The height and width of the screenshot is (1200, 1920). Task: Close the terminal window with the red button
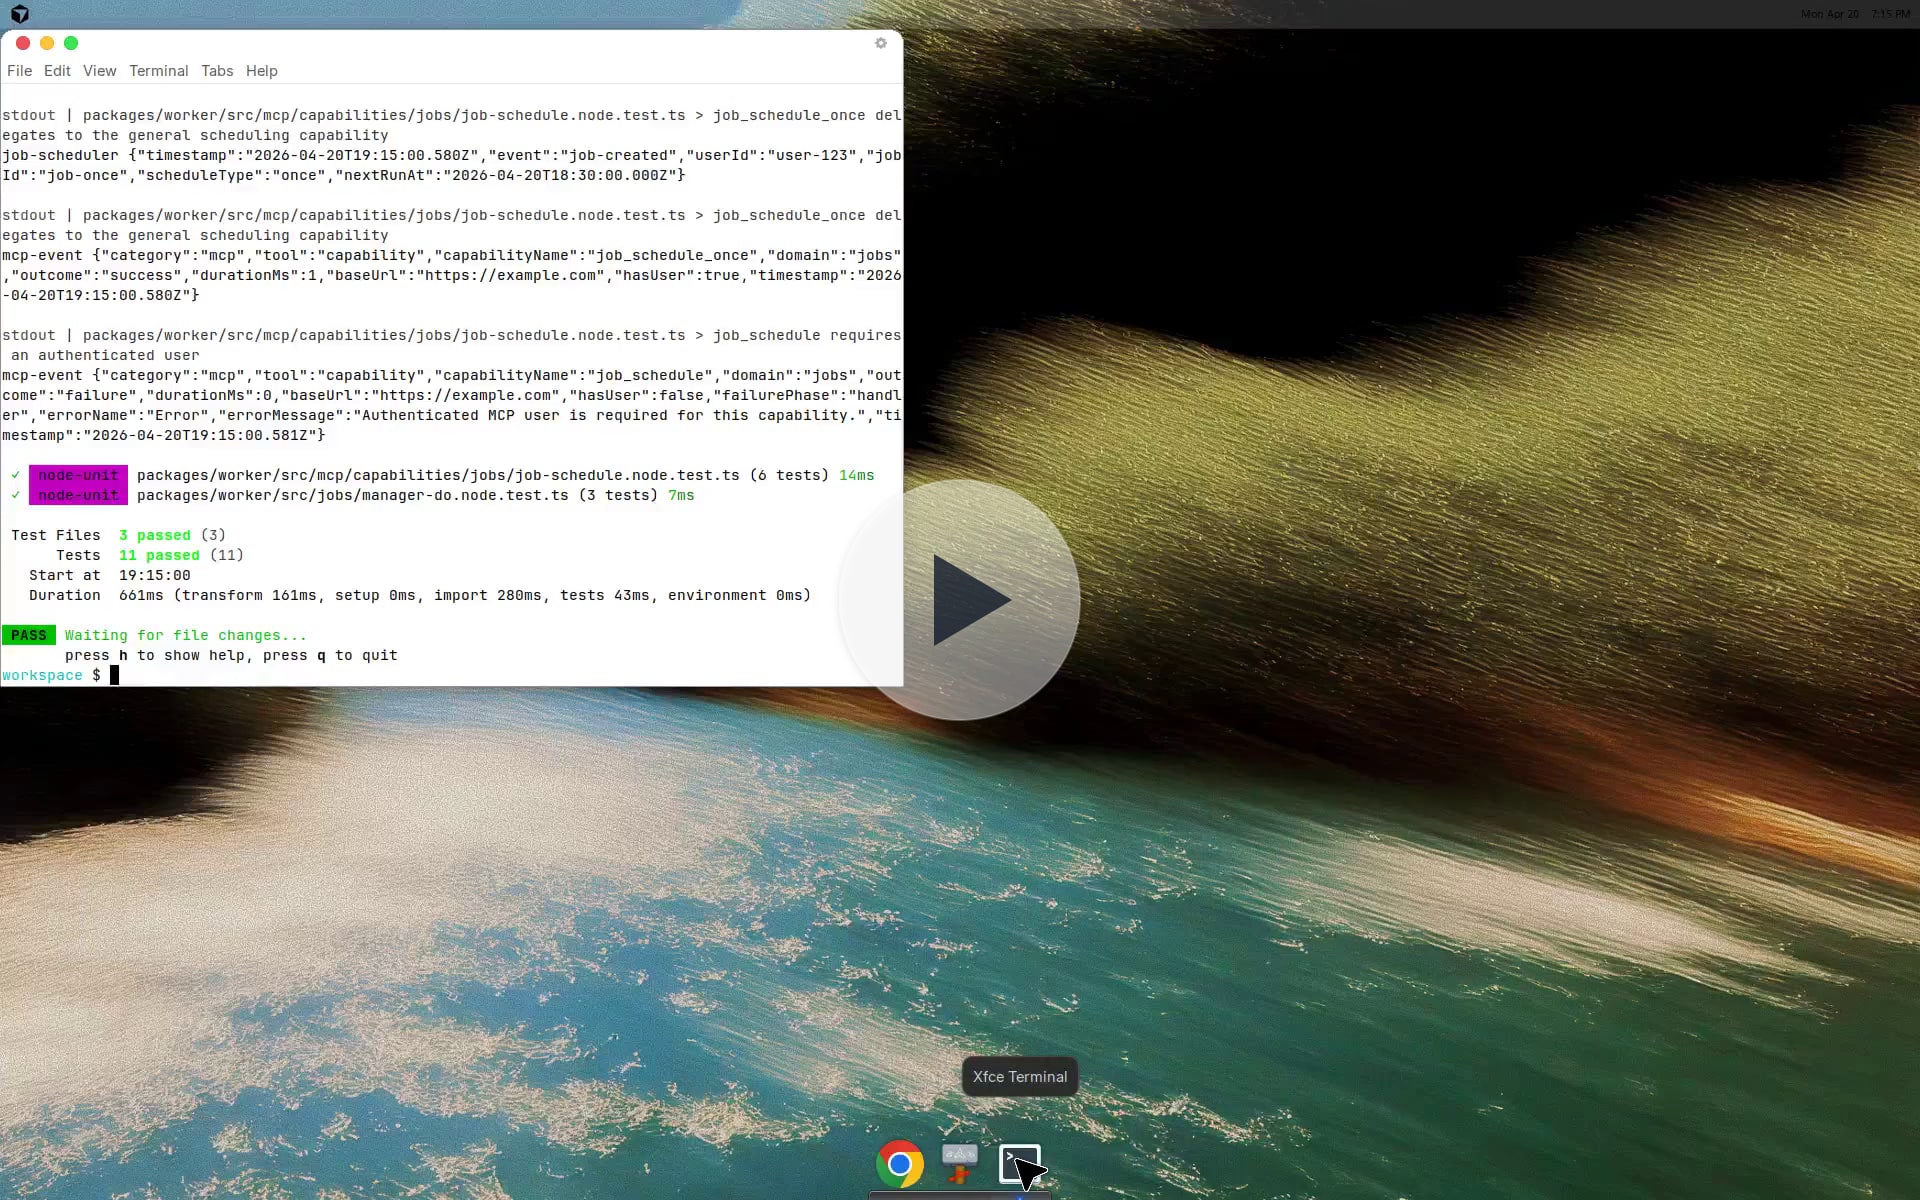click(23, 43)
